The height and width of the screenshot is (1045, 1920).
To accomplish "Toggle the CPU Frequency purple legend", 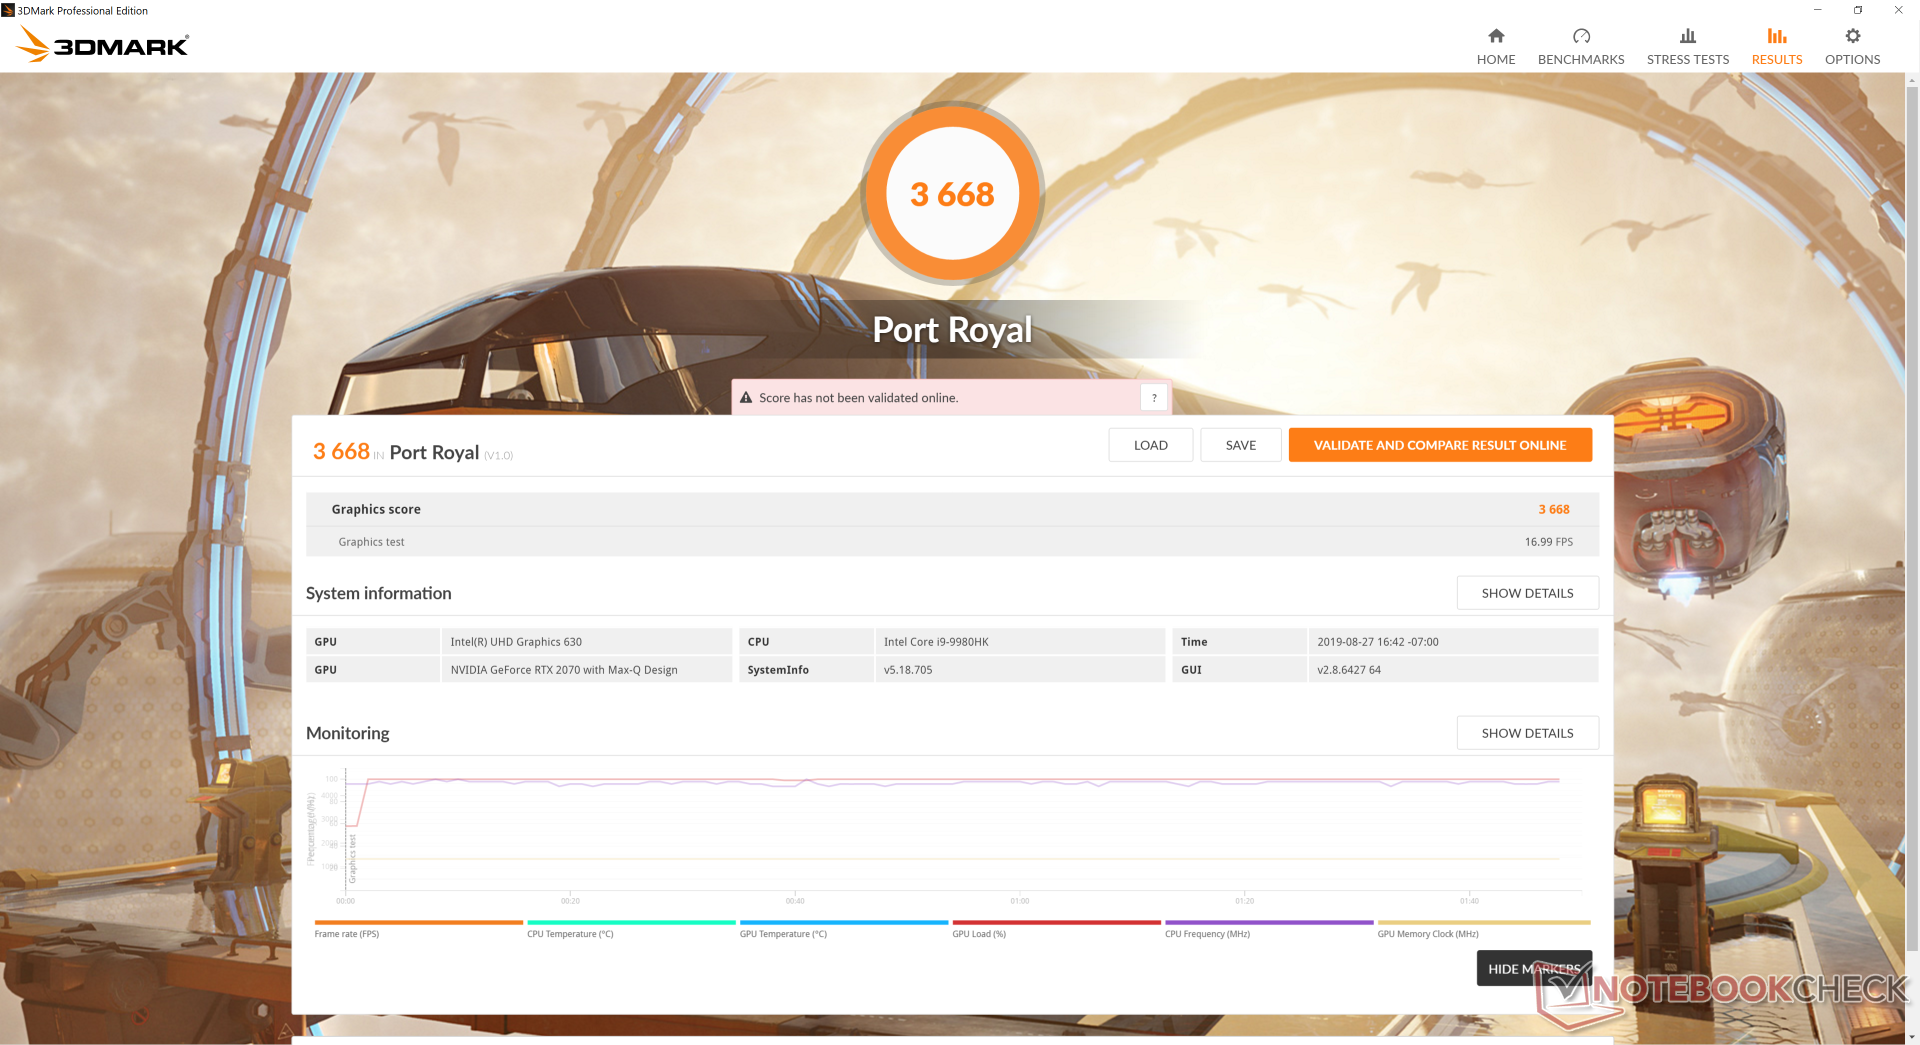I will point(1269,928).
